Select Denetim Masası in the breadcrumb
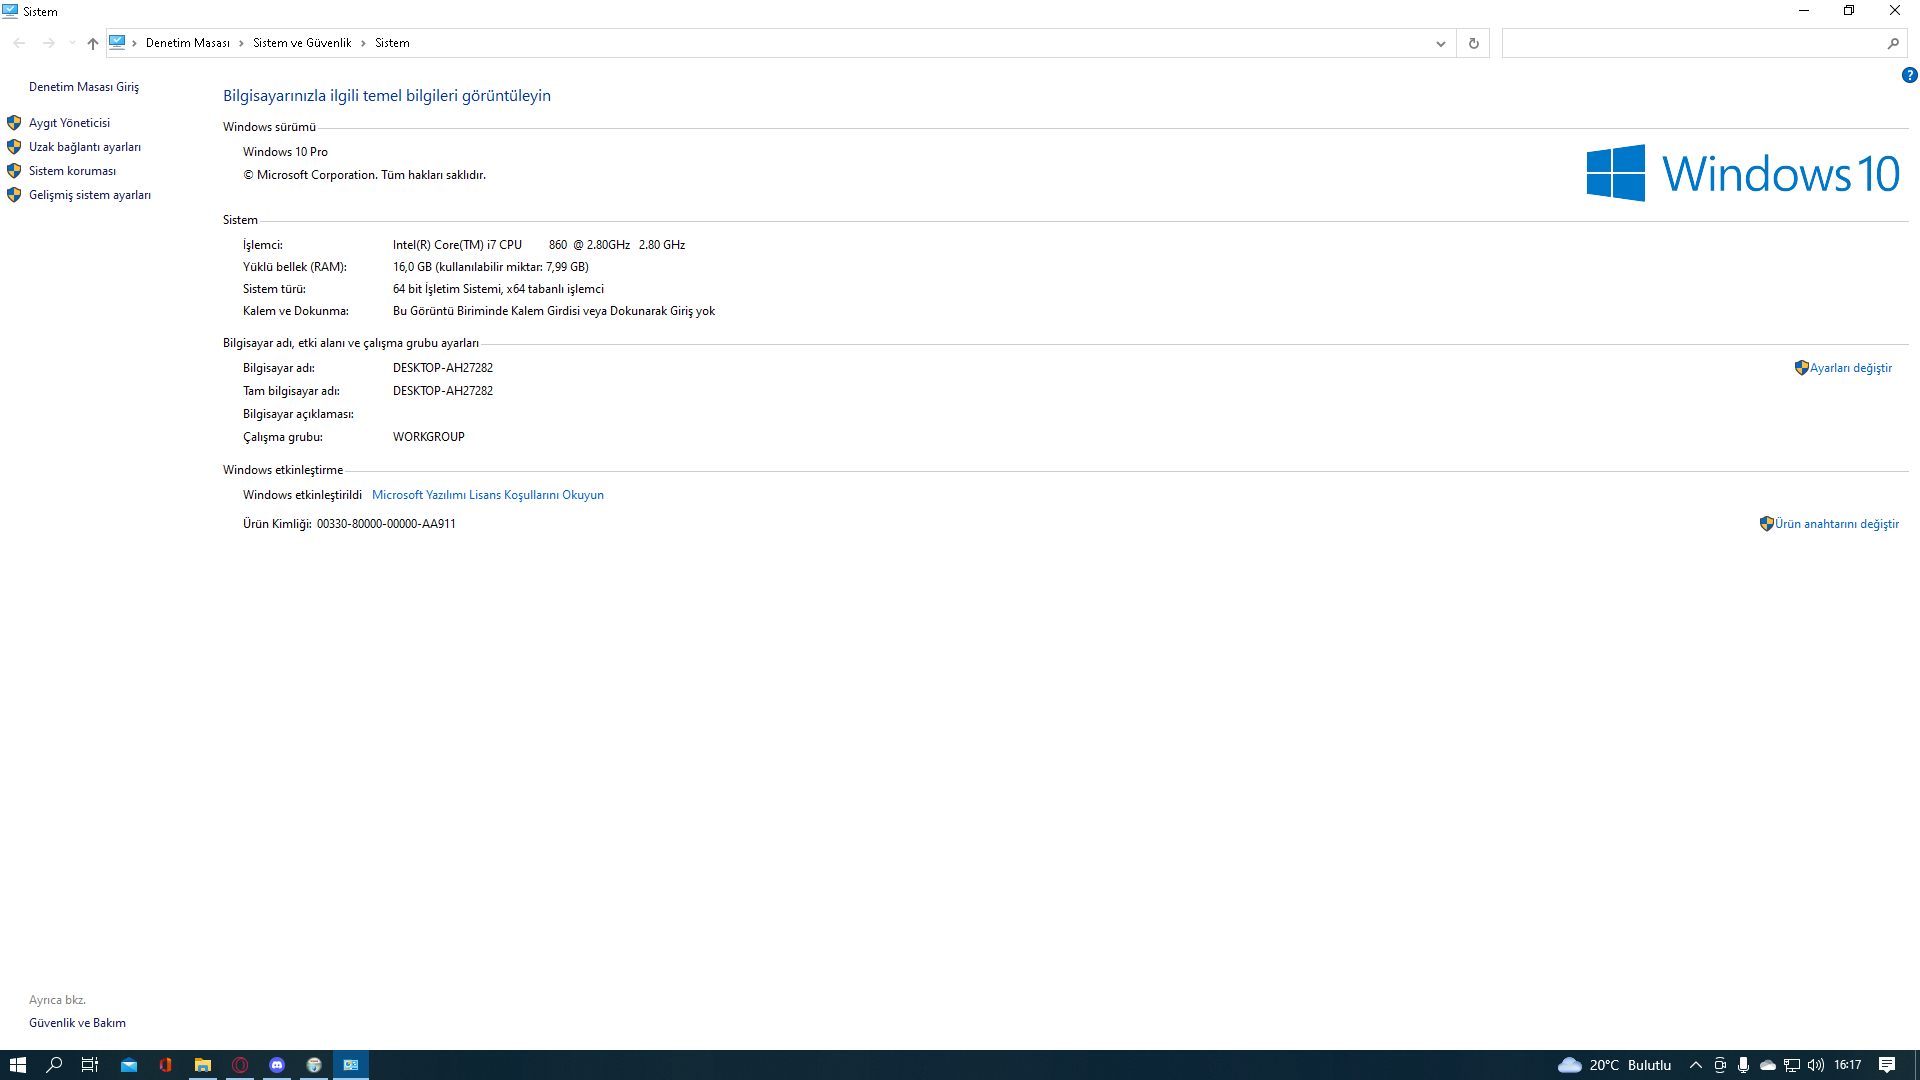The width and height of the screenshot is (1920, 1080). pos(187,43)
